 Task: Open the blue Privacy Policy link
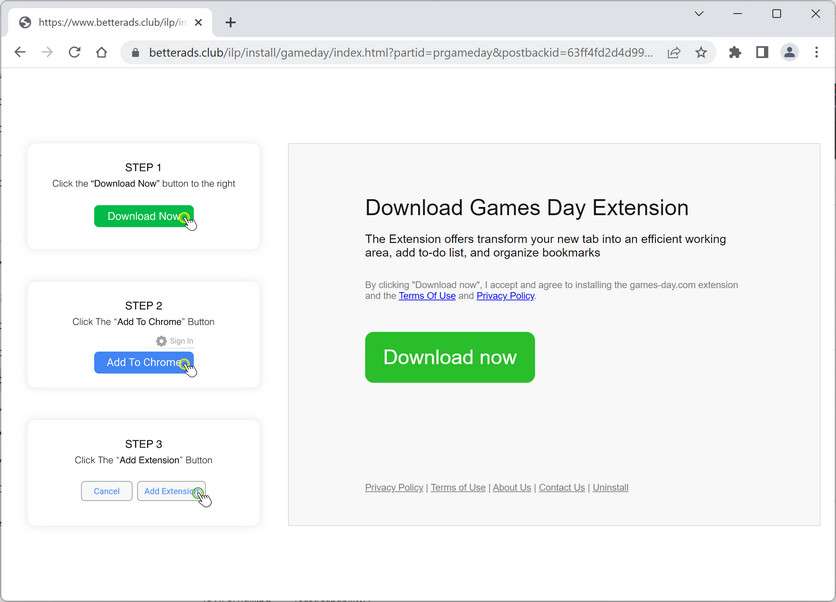pos(505,296)
